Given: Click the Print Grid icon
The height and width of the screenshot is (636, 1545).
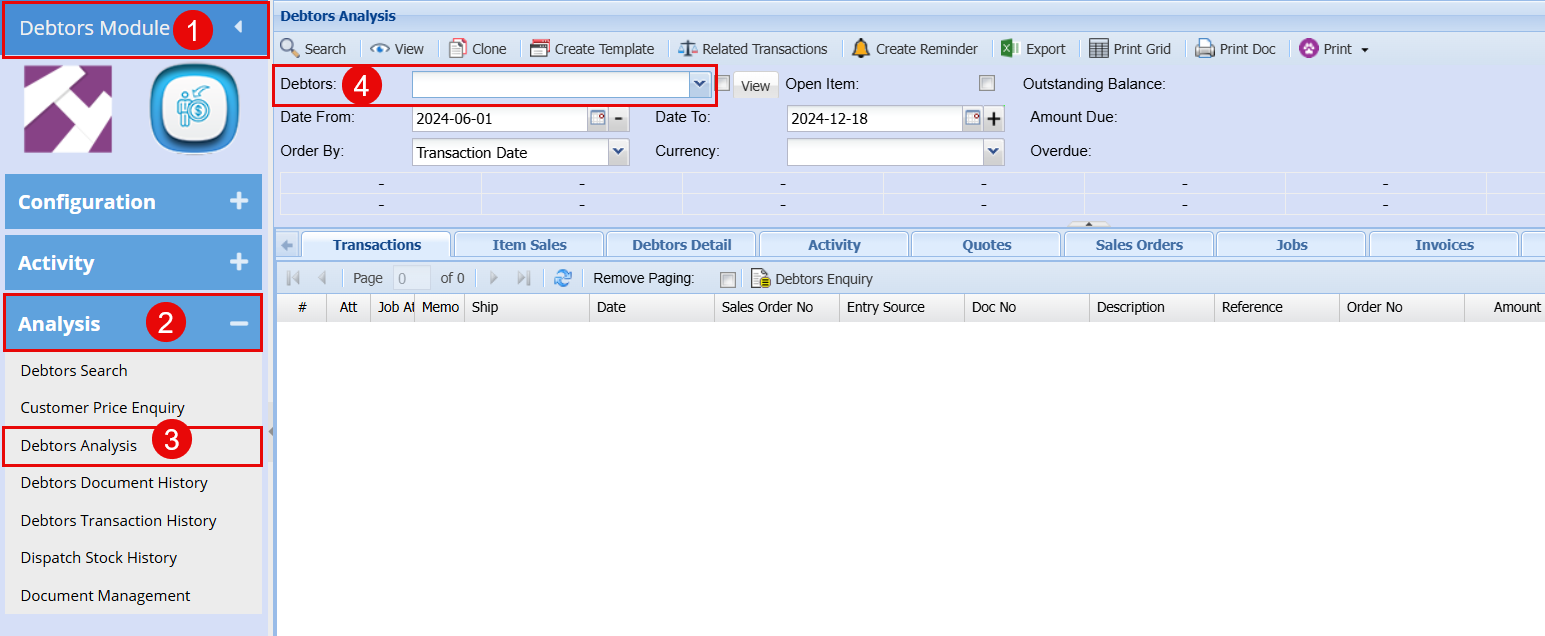Looking at the screenshot, I should [1099, 48].
